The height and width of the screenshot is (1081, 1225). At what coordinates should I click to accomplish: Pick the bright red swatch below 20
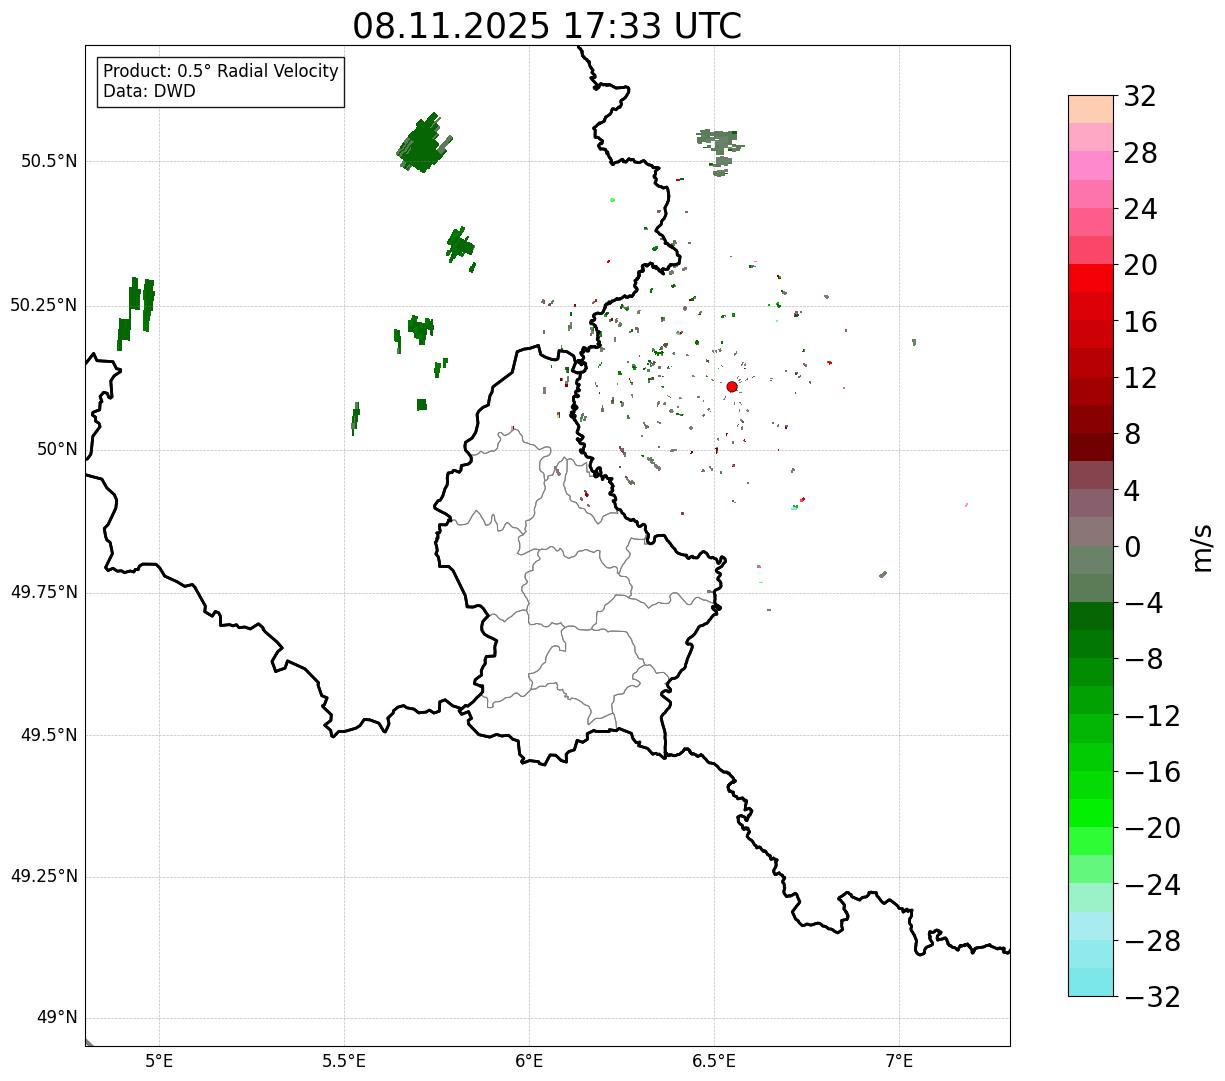pyautogui.click(x=1091, y=278)
